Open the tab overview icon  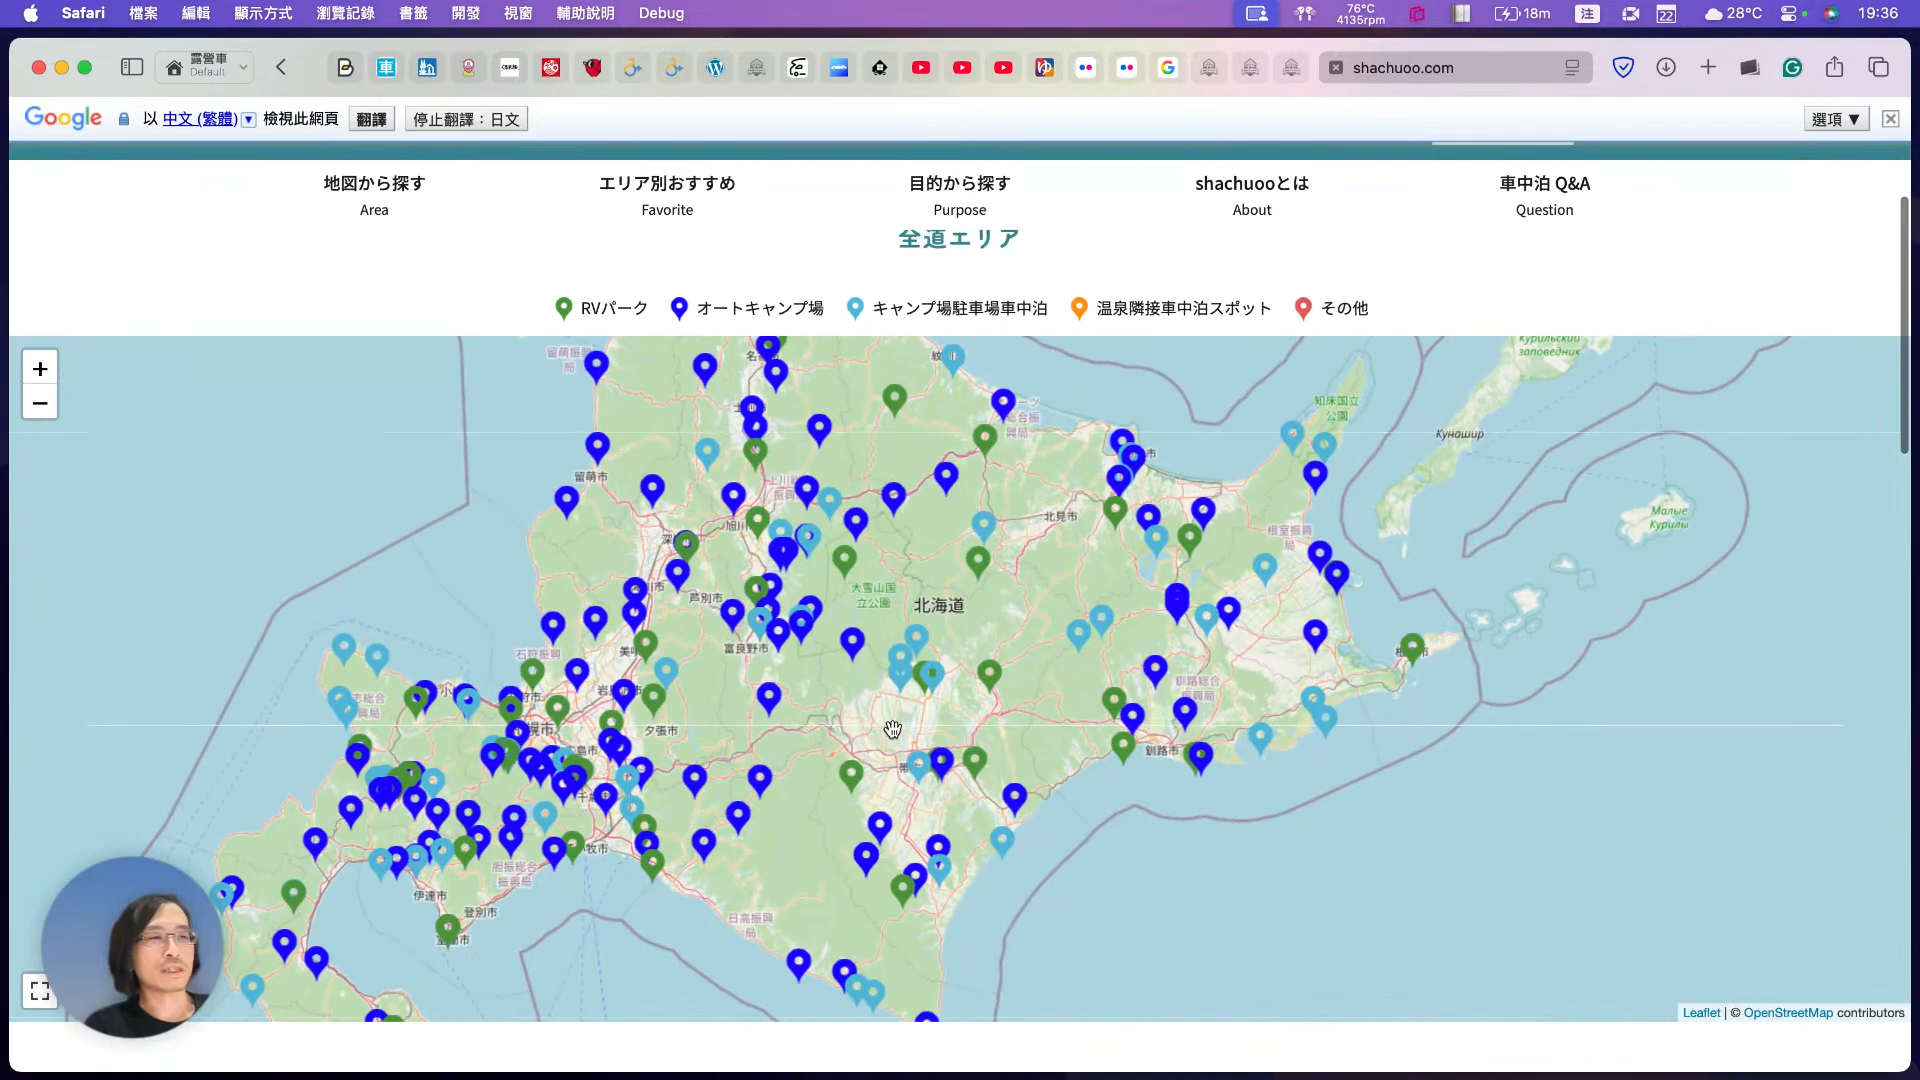click(1878, 67)
